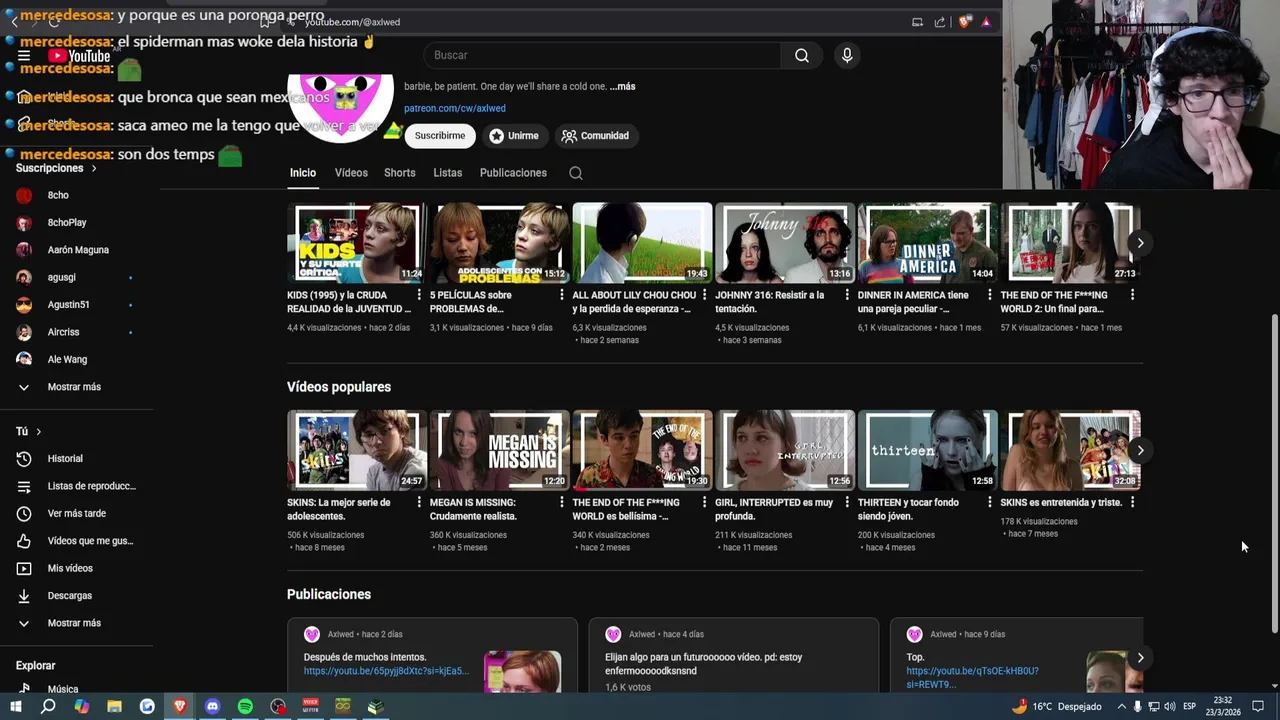
Task: Show hidden system tray icons chevron
Action: [1121, 706]
